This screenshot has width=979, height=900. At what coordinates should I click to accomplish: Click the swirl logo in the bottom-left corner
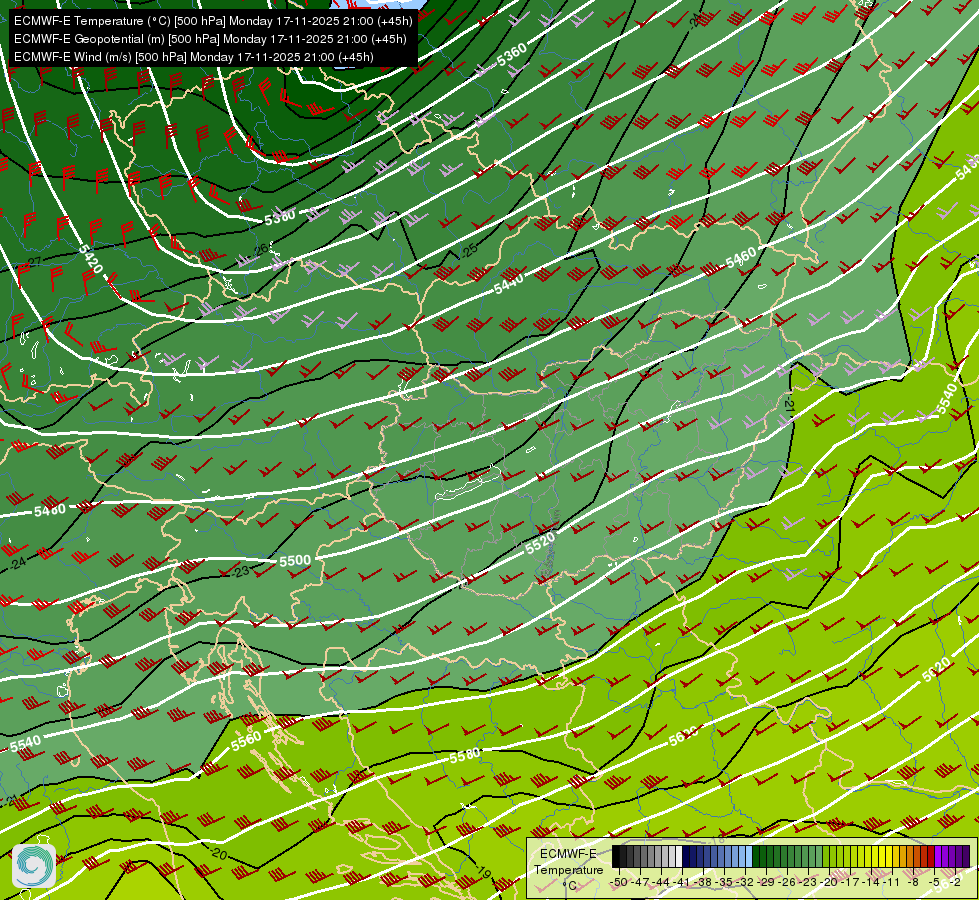pos(34,865)
